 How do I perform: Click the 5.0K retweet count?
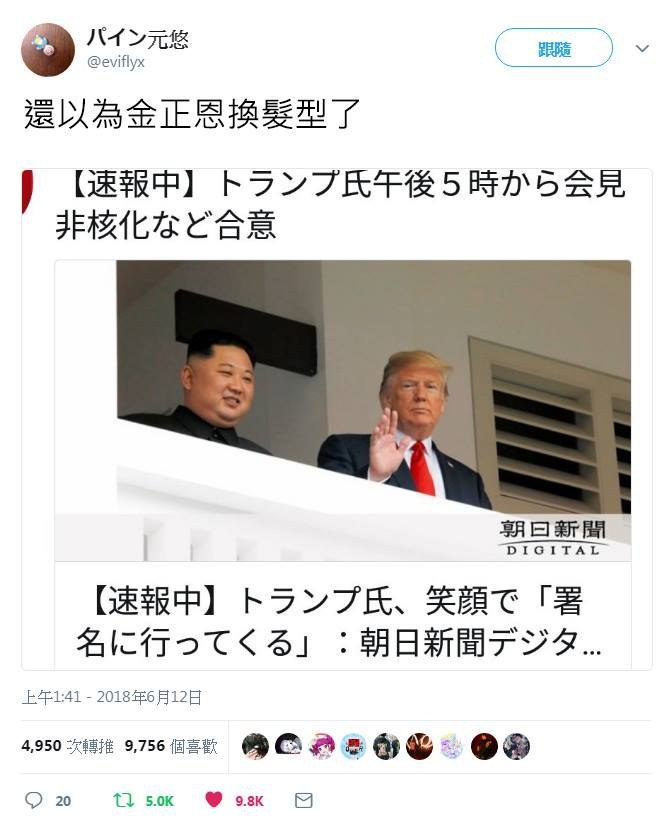pyautogui.click(x=159, y=801)
